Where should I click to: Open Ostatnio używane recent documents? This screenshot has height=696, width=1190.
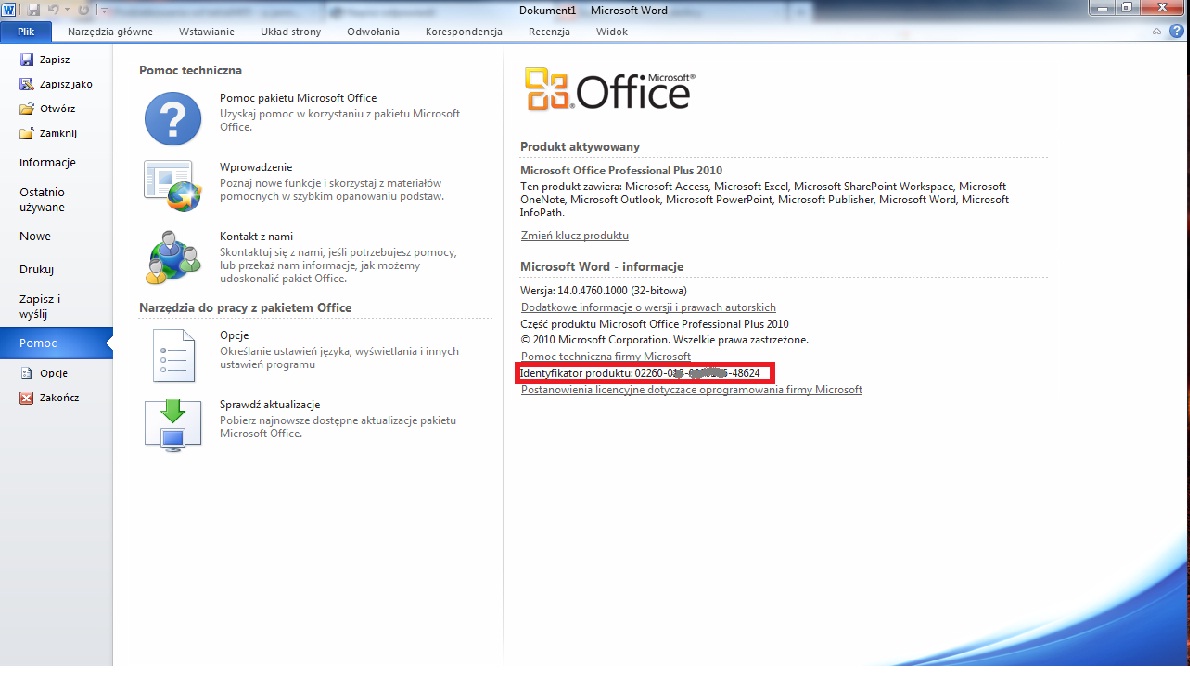pyautogui.click(x=42, y=200)
